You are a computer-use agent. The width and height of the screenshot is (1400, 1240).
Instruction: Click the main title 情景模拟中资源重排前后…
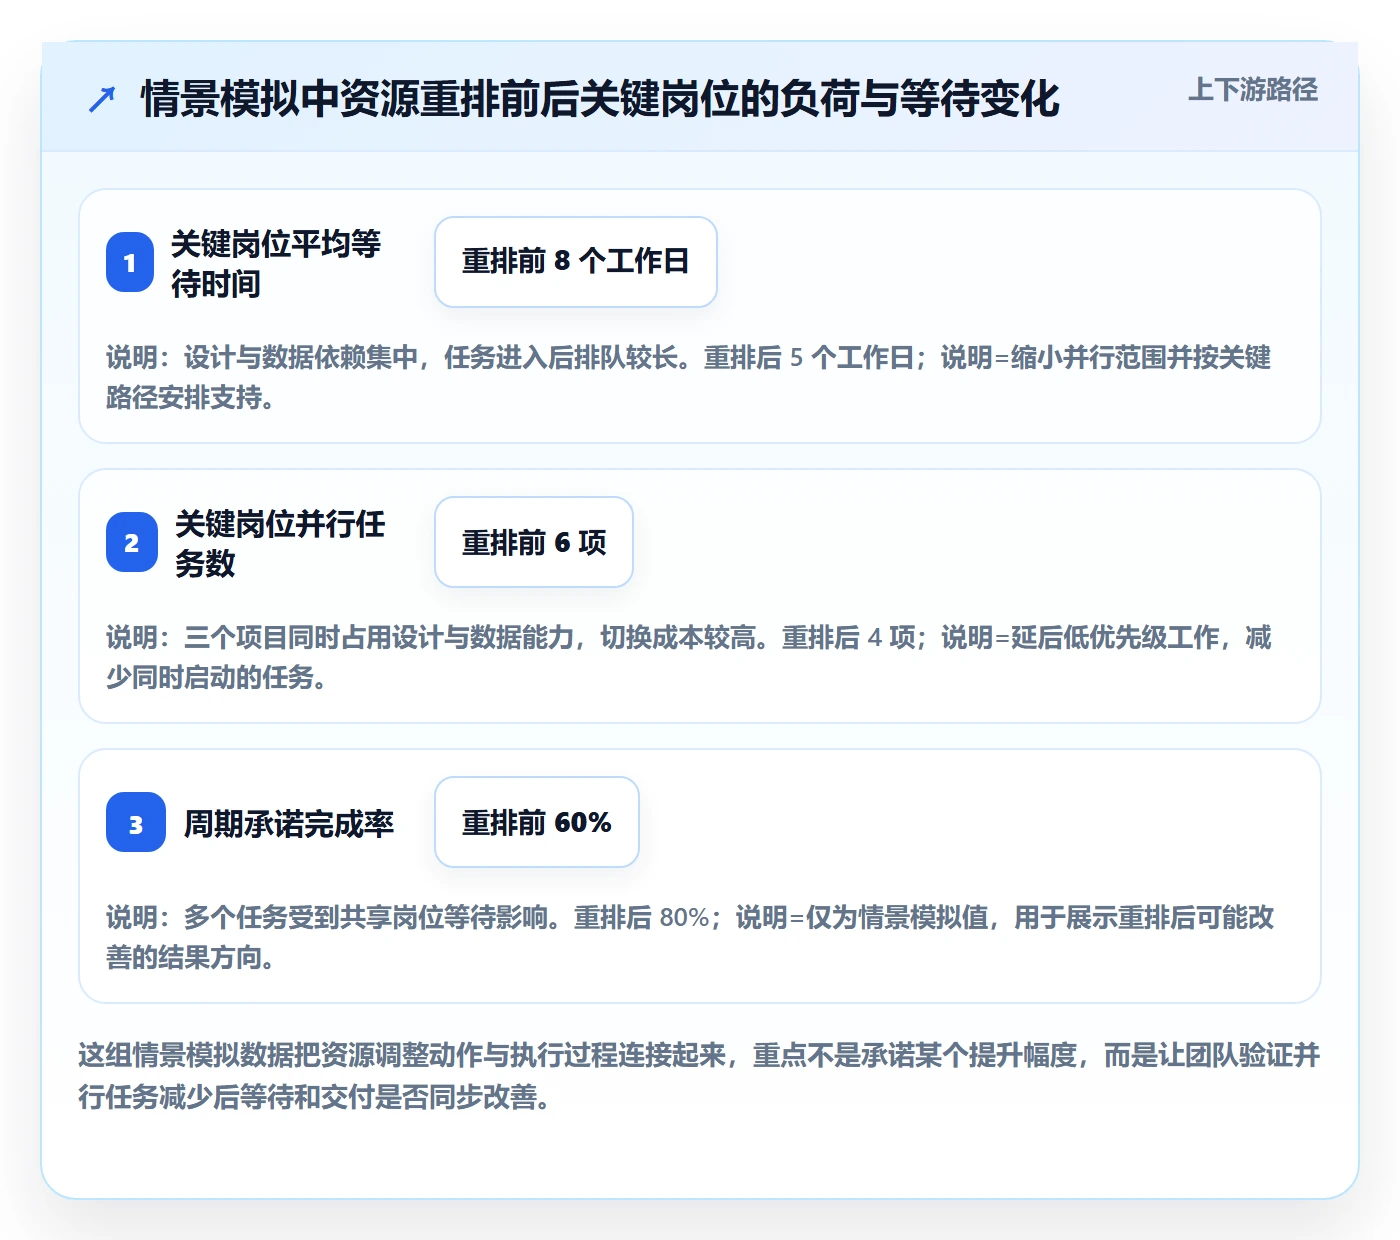pos(600,99)
